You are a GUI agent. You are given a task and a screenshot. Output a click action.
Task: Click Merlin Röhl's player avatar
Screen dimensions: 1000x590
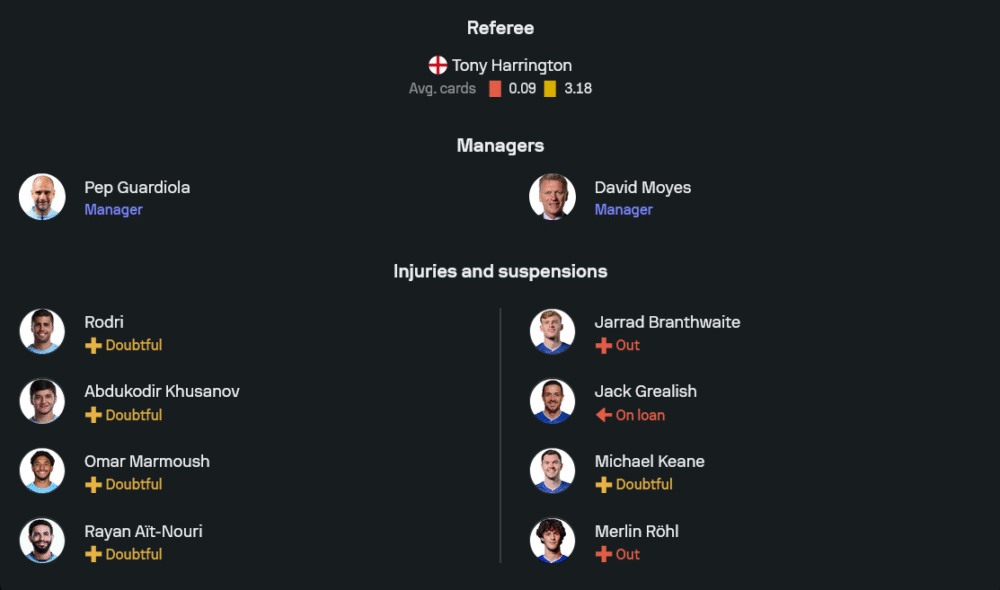tap(552, 541)
